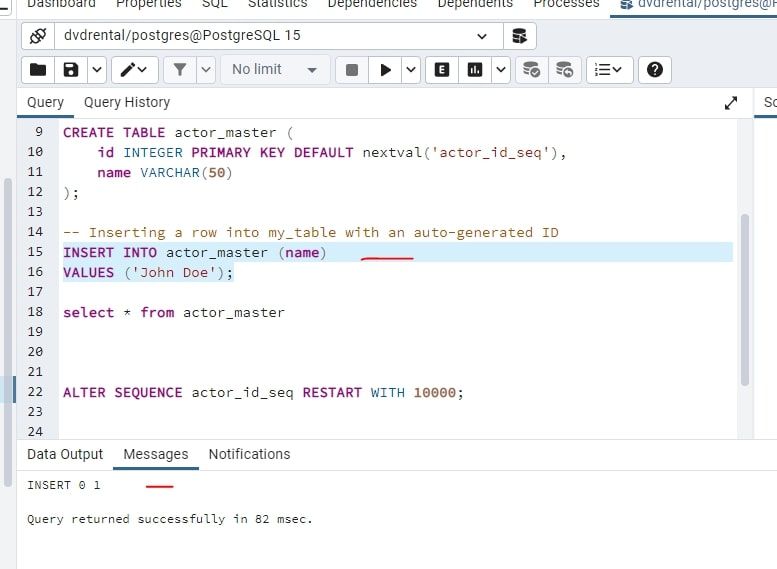This screenshot has width=777, height=569.
Task: Open the Data Output tab
Action: click(65, 454)
